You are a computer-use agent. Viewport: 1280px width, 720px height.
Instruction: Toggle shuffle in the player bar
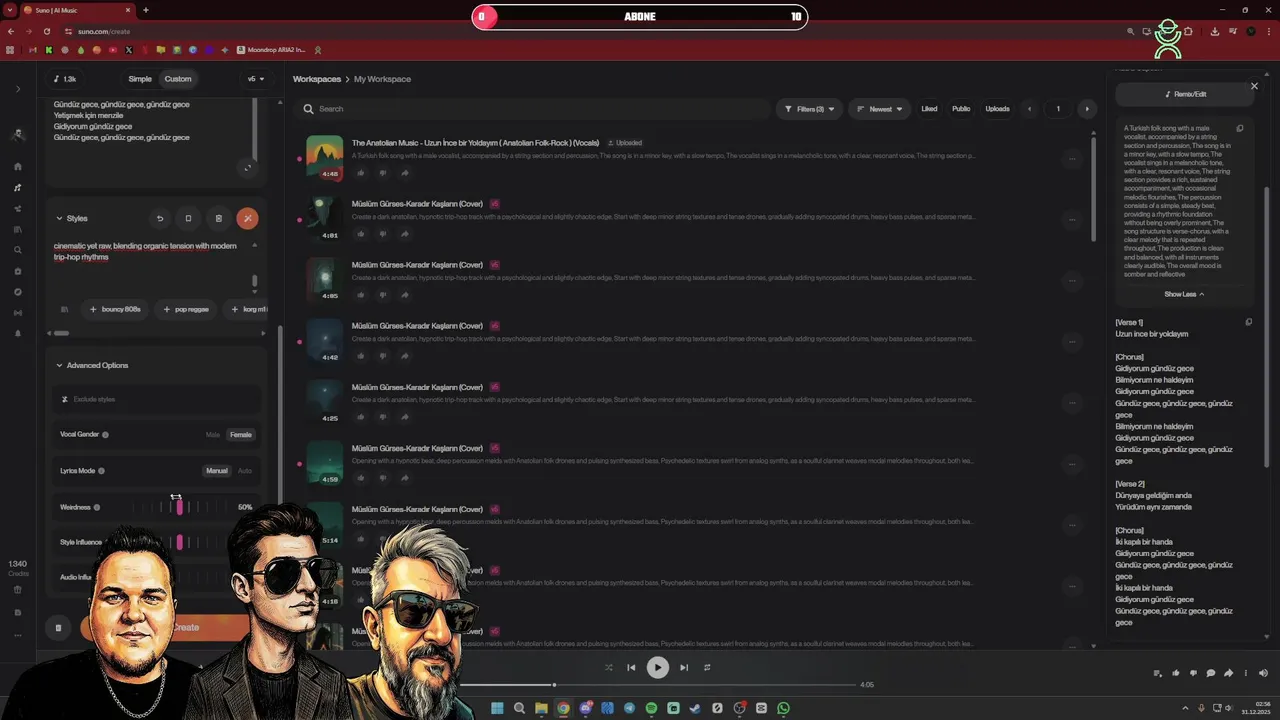[609, 667]
